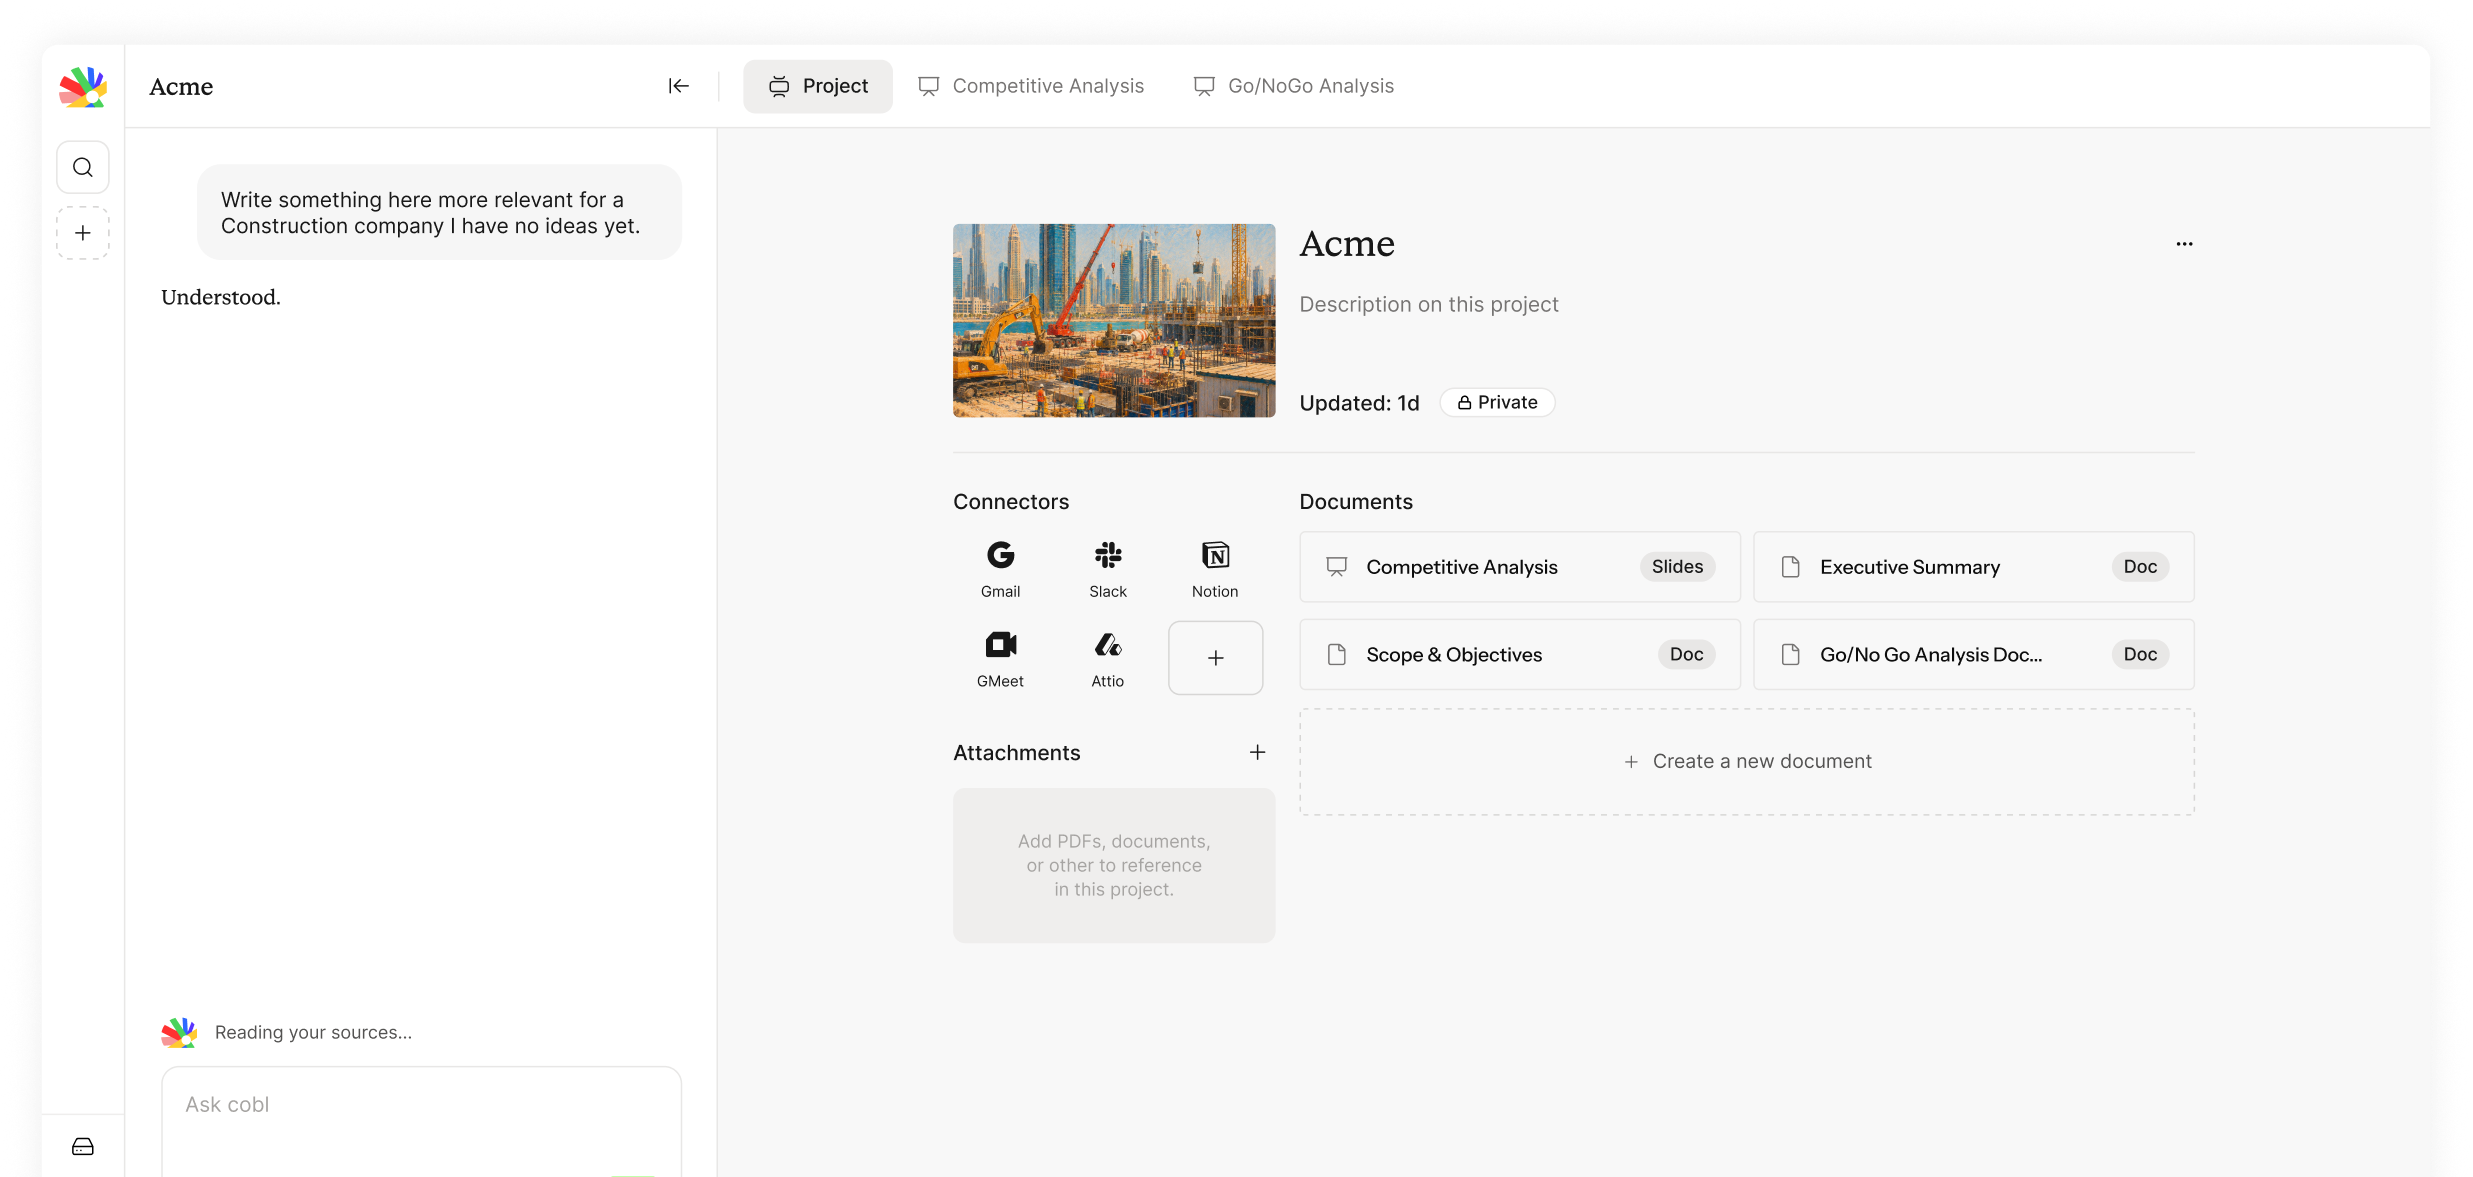Image resolution: width=2473 pixels, height=1177 pixels.
Task: Click the Private visibility badge
Action: point(1497,402)
